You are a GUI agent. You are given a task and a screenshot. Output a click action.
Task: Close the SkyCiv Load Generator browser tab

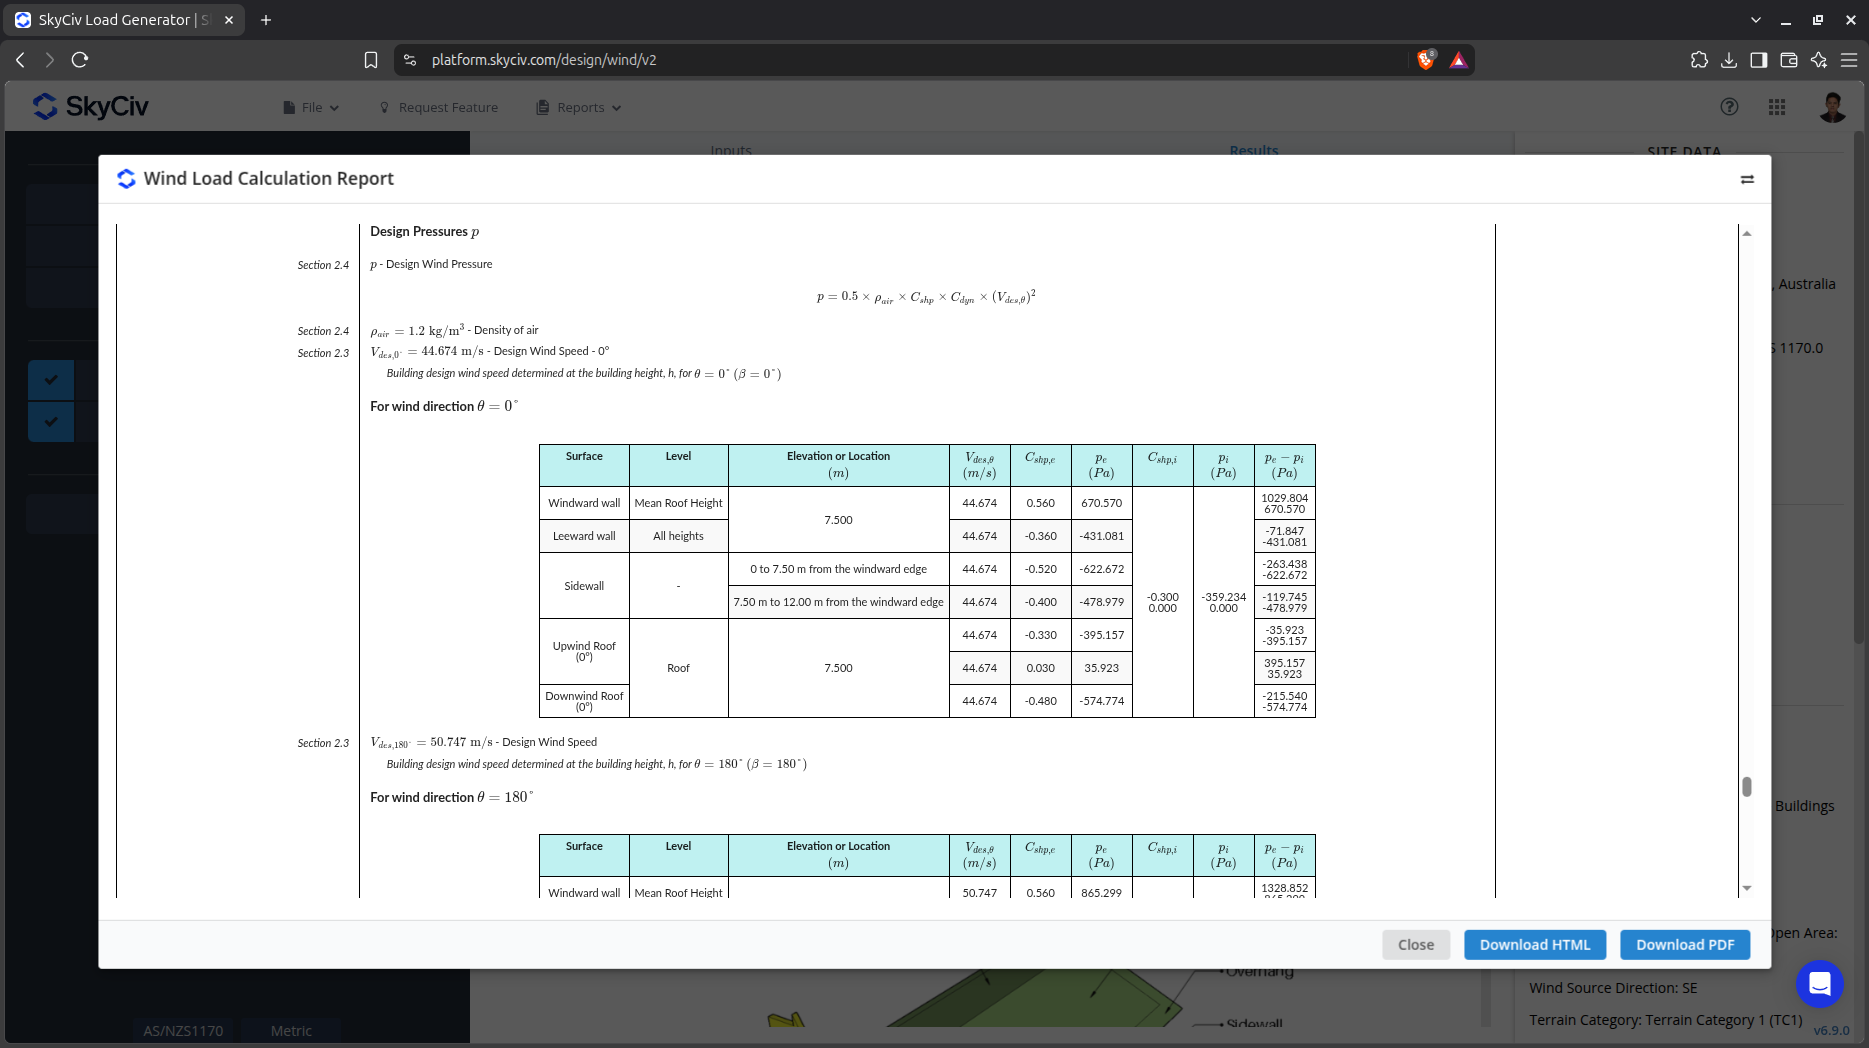pyautogui.click(x=229, y=20)
